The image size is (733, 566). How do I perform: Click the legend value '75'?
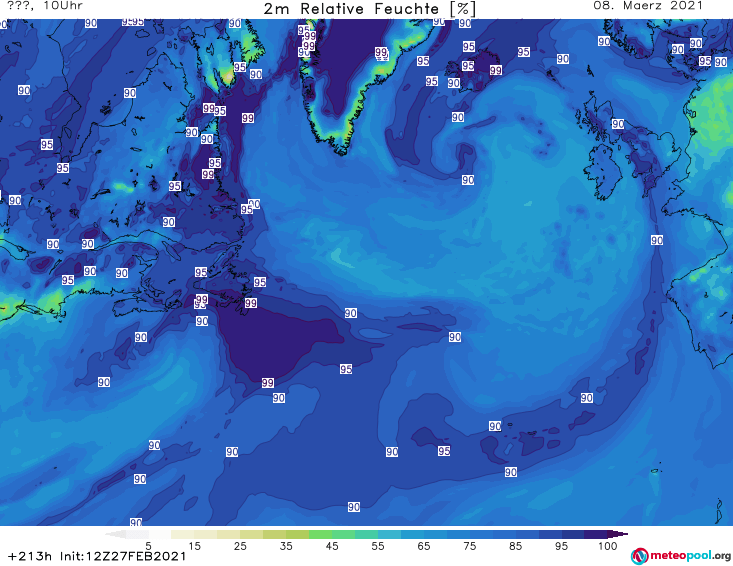point(470,546)
